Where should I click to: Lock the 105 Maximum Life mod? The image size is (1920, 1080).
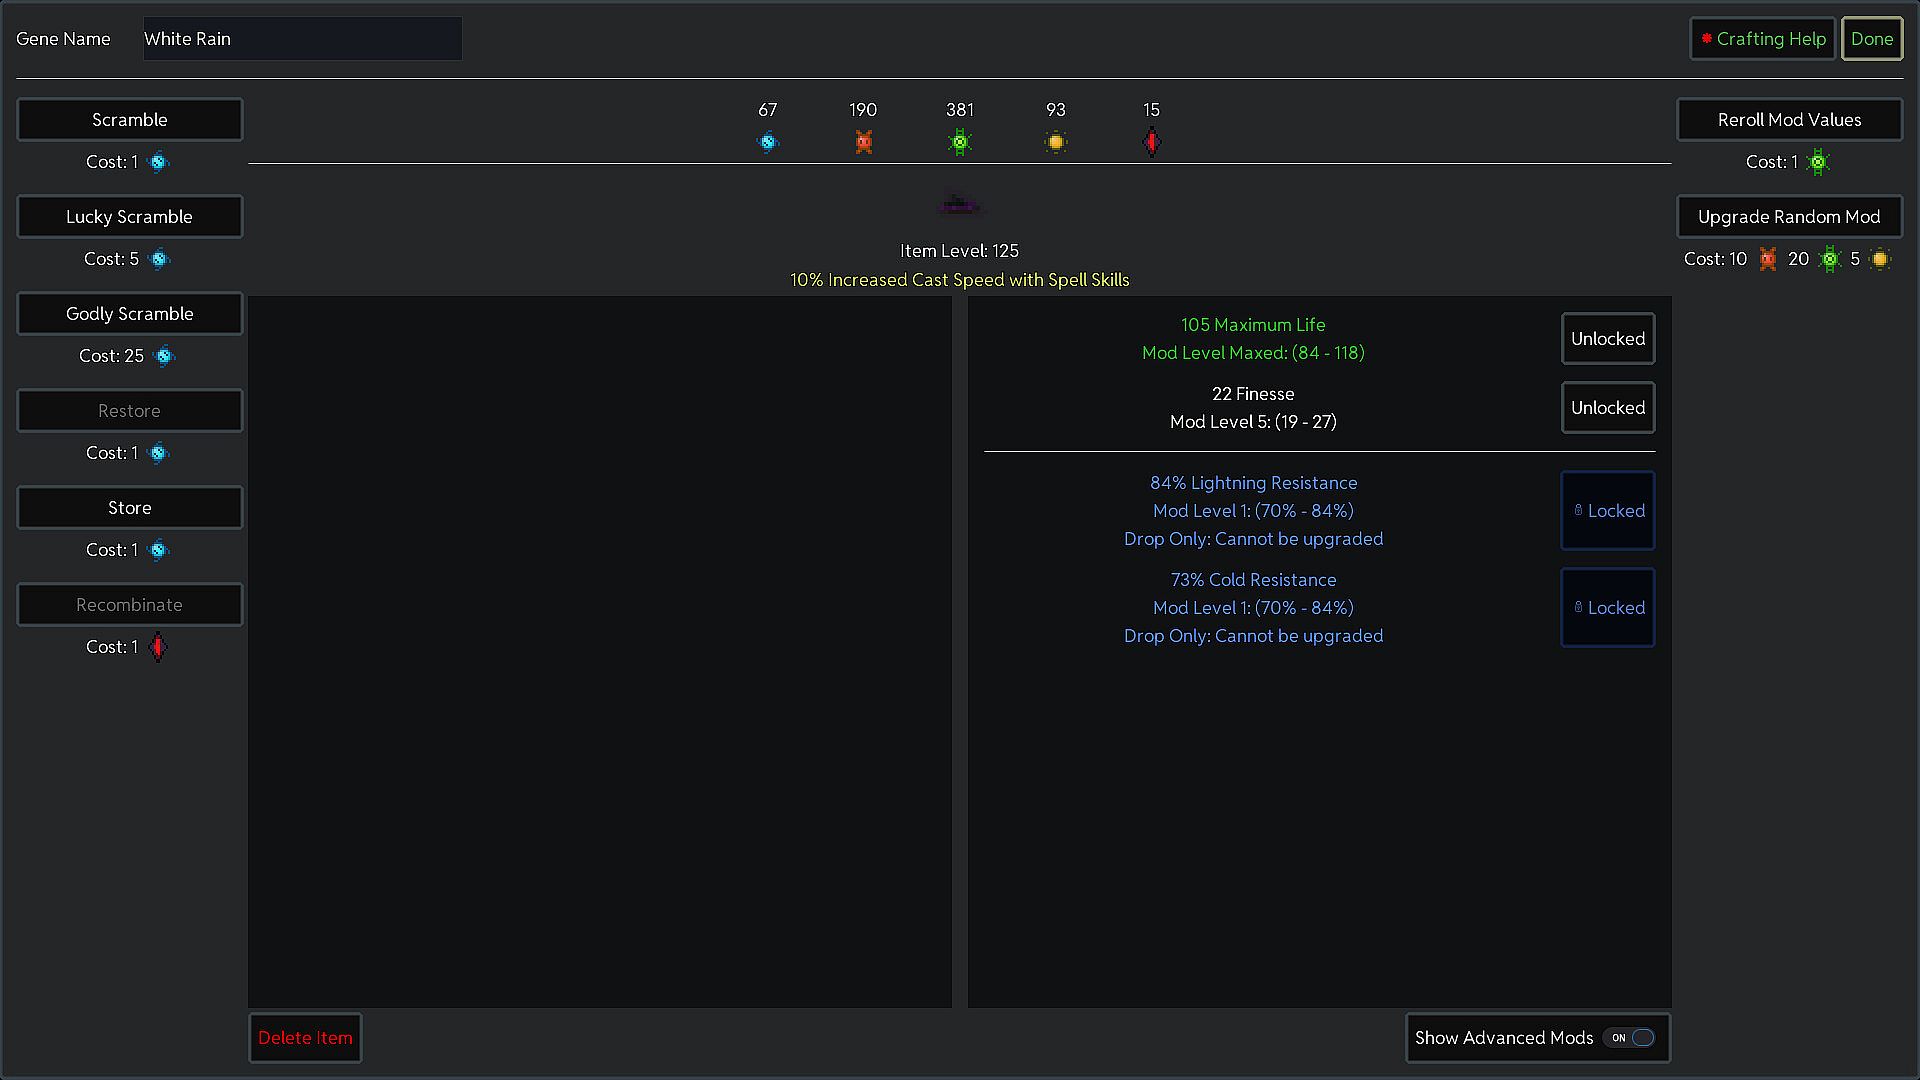click(x=1607, y=339)
